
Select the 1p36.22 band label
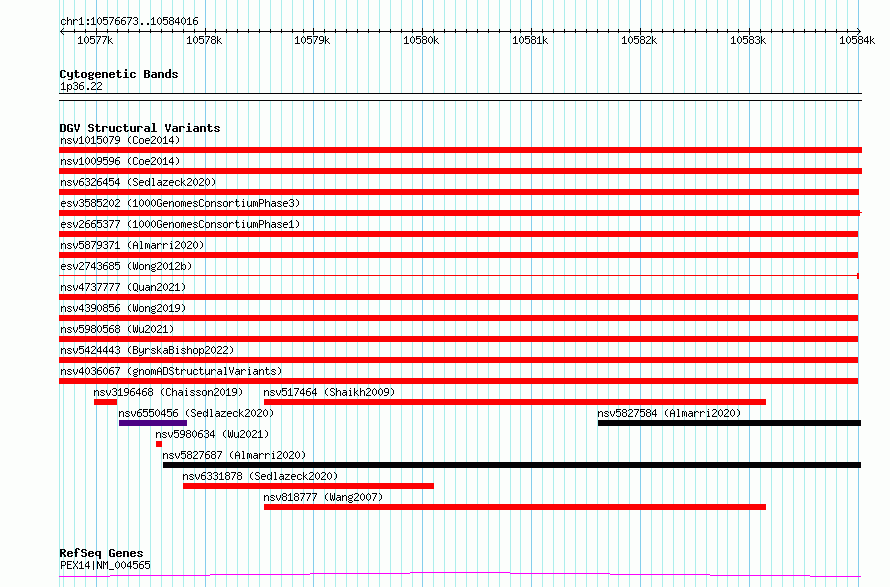(x=81, y=86)
